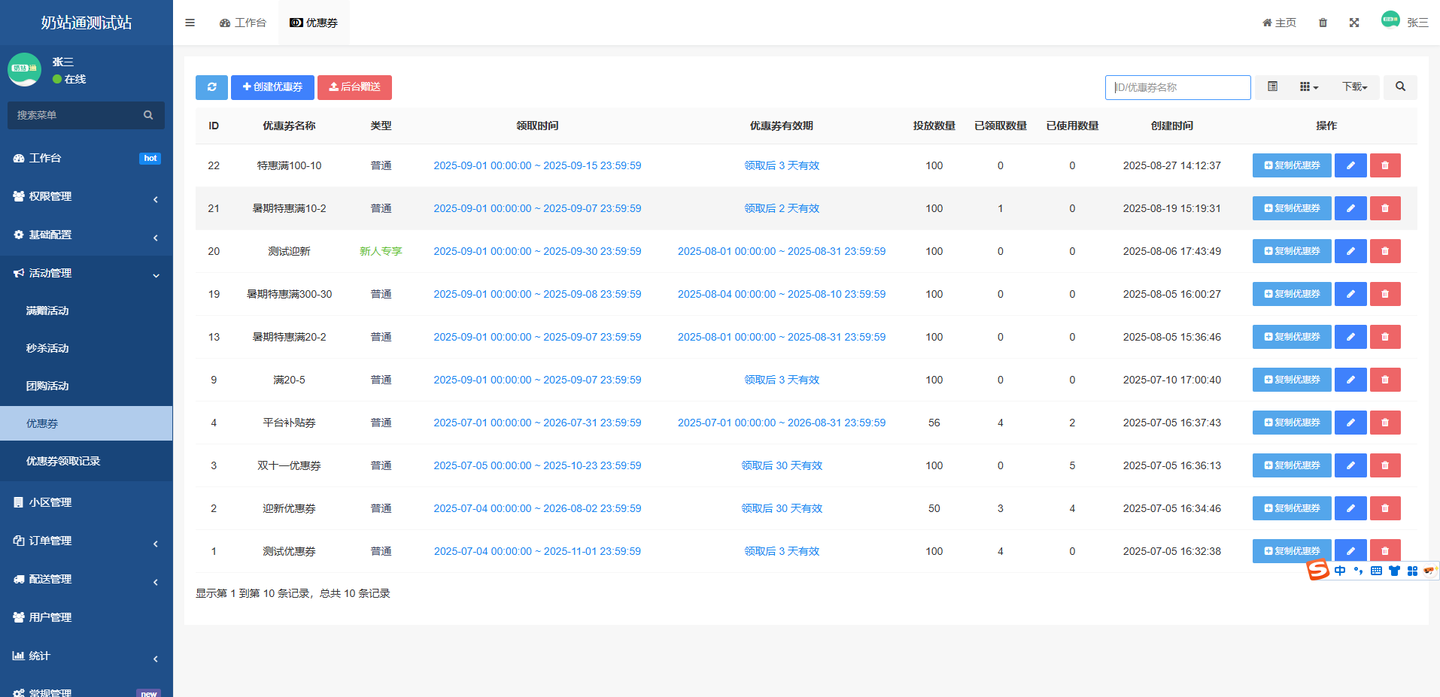1440x697 pixels.
Task: Select 秒杀活动 in the sidebar menu
Action: pos(47,348)
